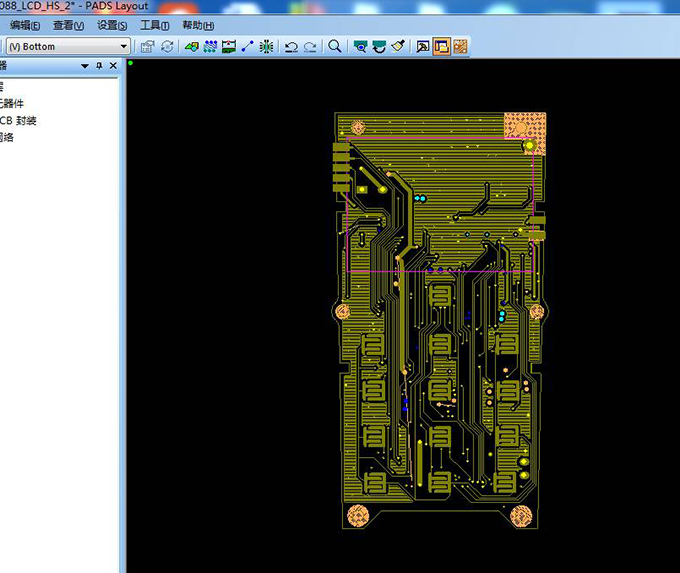This screenshot has height=573, width=680.
Task: Select the 元器件 tree item
Action: click(x=10, y=104)
